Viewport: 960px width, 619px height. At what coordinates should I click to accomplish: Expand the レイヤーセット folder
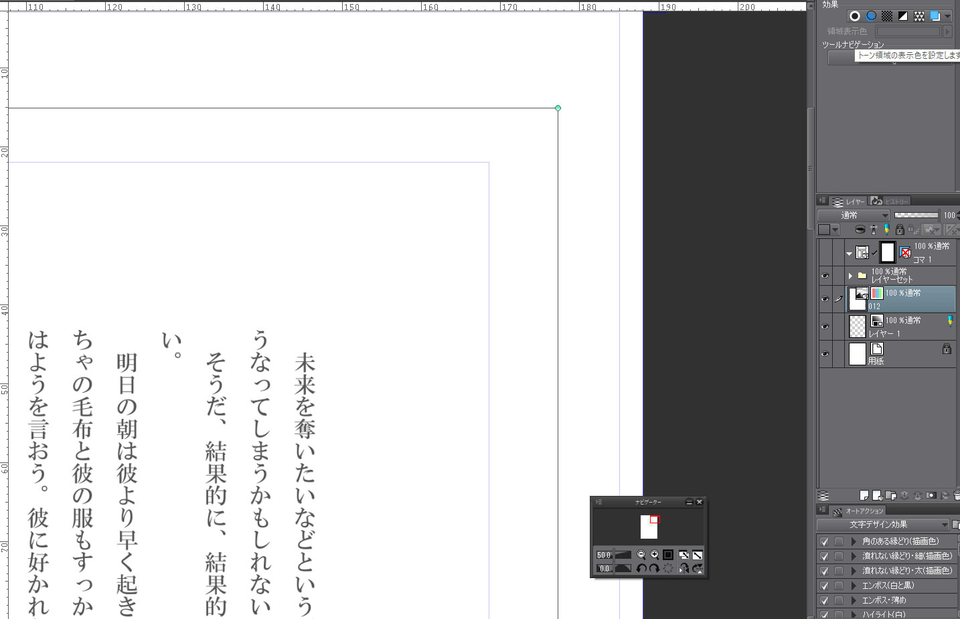tap(851, 275)
